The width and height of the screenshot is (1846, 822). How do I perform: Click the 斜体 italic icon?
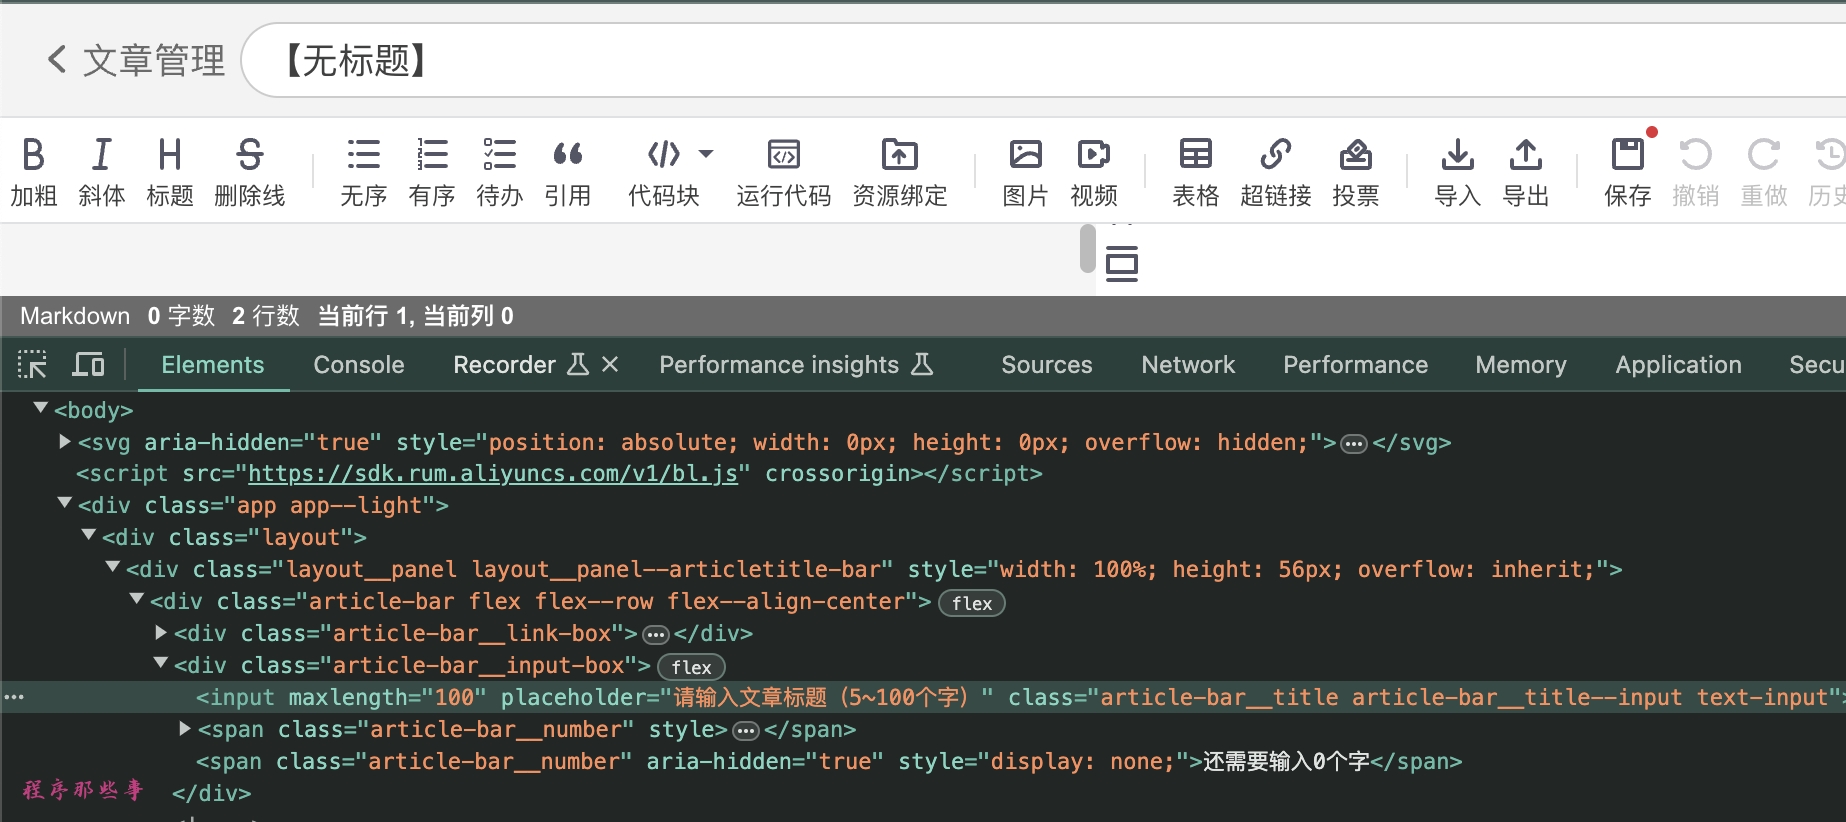101,171
